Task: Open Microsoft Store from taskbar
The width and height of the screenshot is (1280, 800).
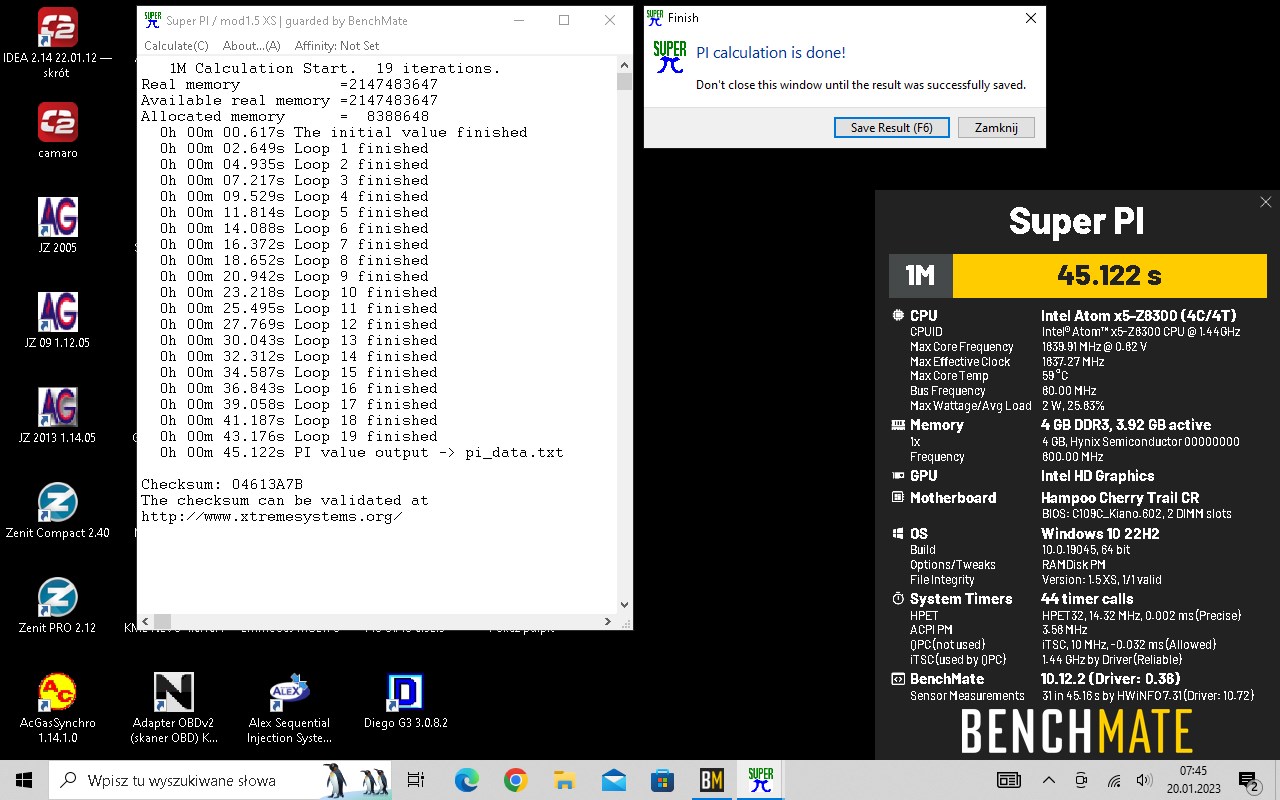Action: (x=662, y=780)
